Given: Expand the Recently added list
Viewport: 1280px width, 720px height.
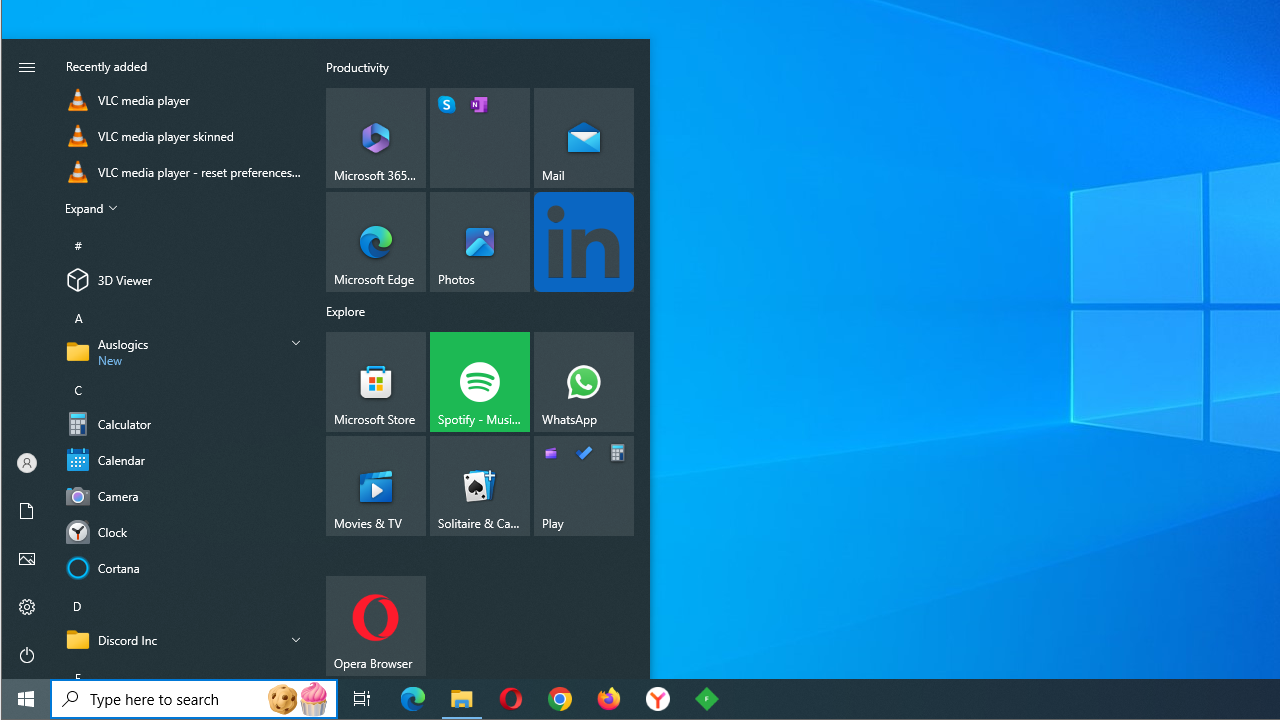Looking at the screenshot, I should tap(91, 209).
